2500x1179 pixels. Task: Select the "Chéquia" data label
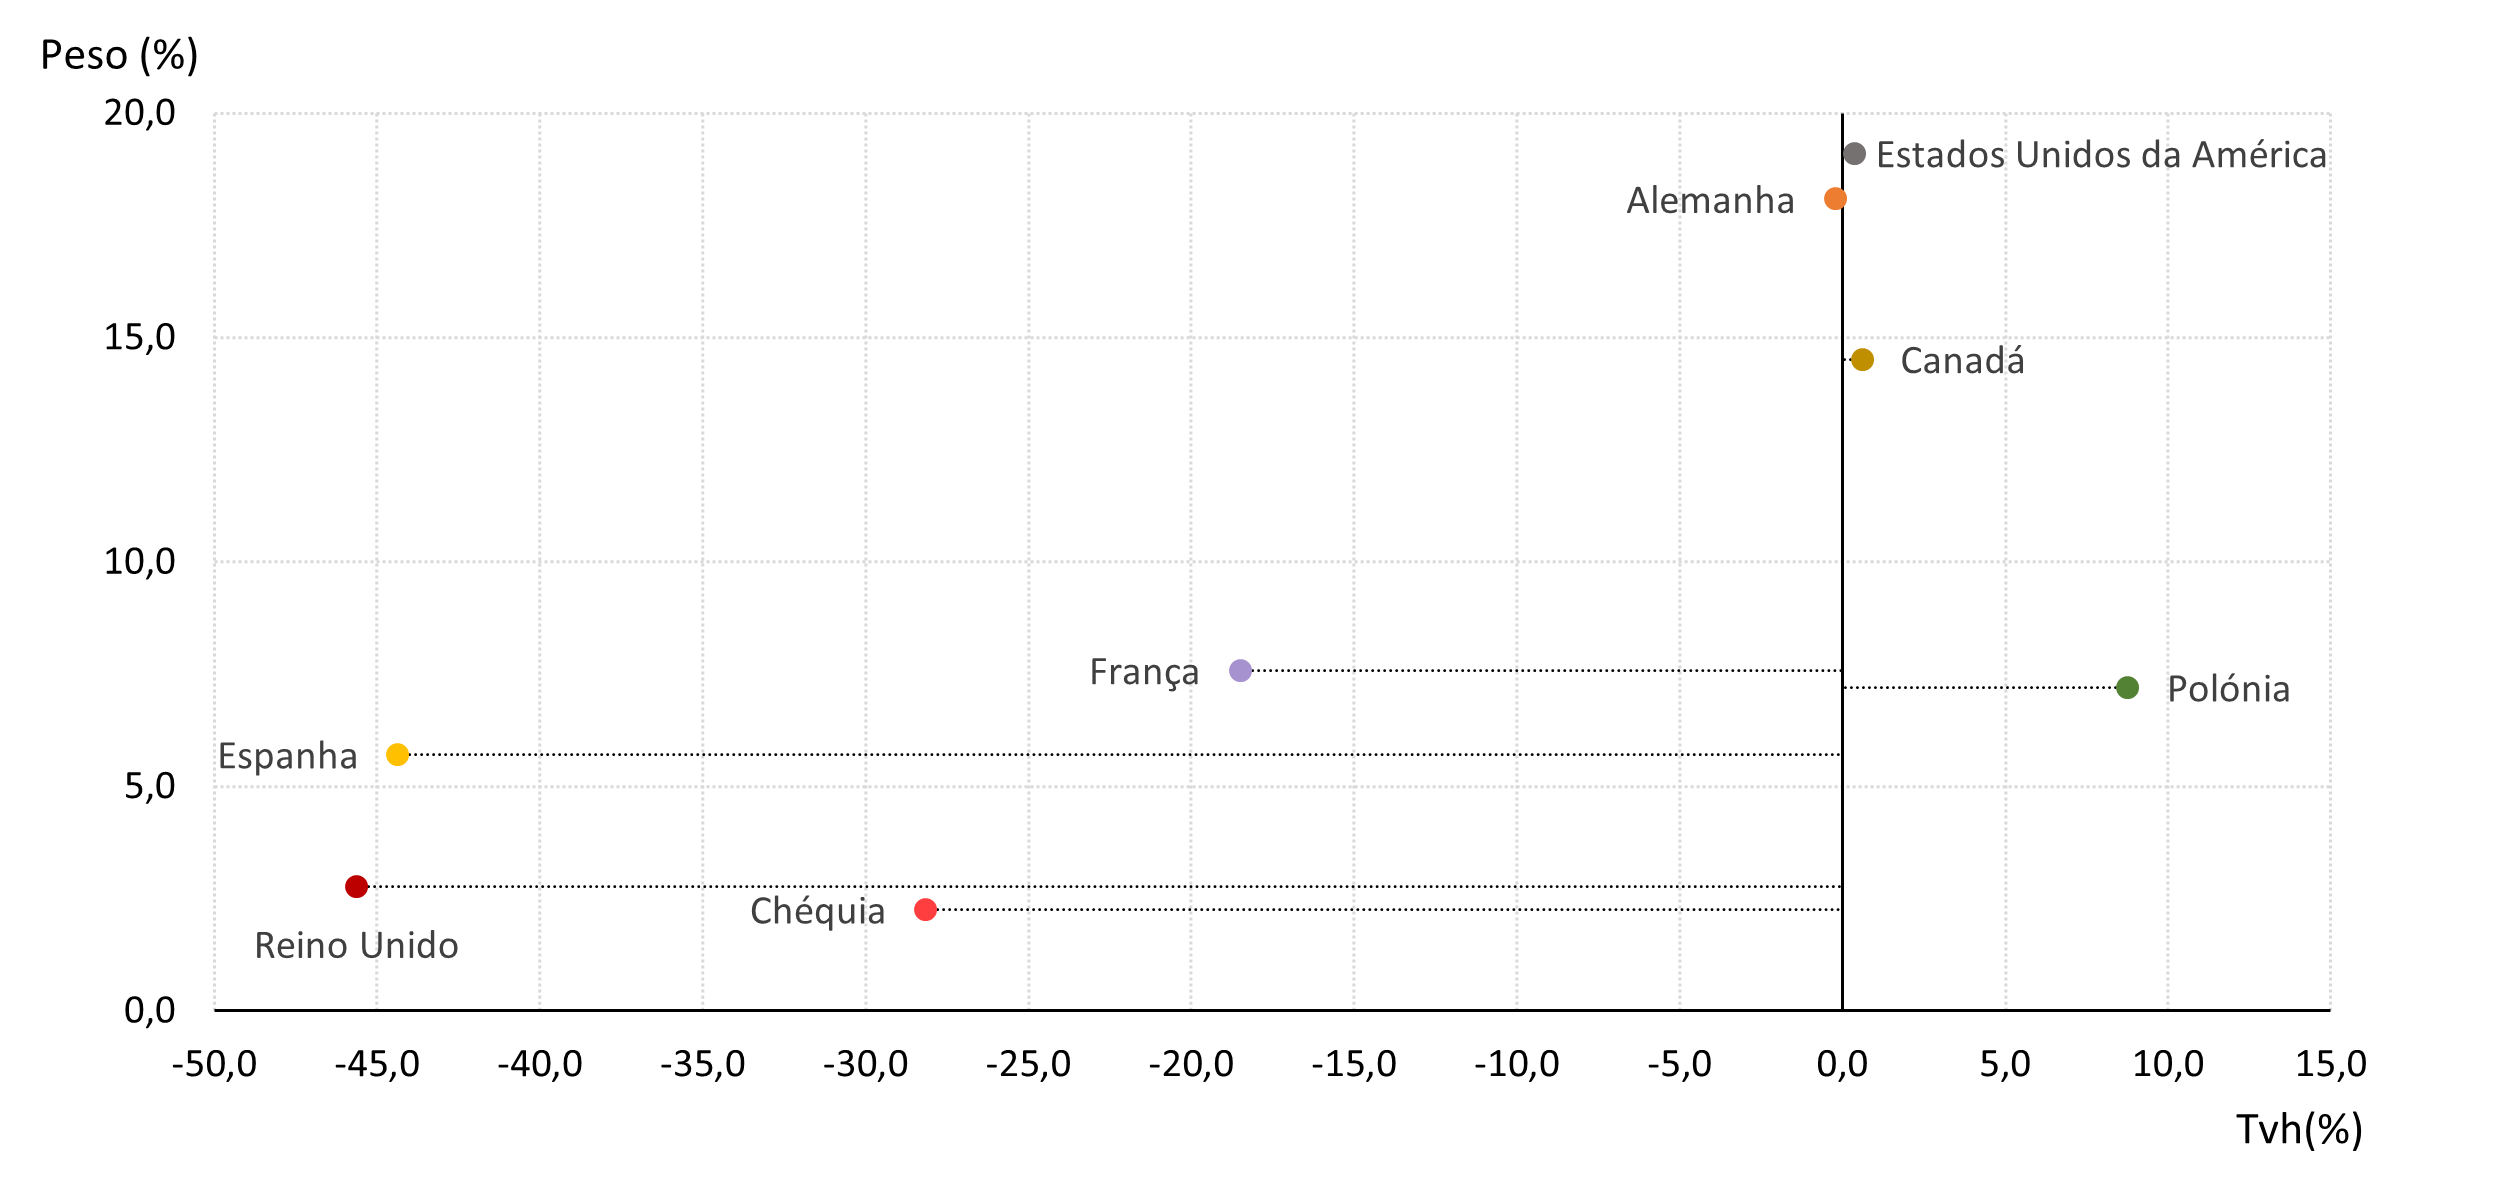coord(817,912)
